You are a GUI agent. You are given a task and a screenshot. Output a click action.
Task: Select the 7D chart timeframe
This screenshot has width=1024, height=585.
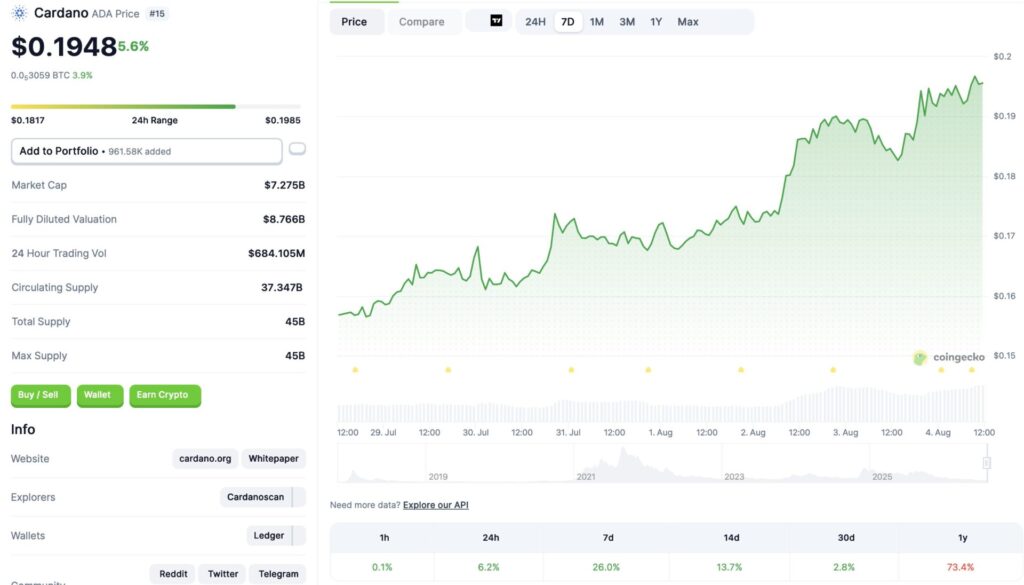(568, 22)
